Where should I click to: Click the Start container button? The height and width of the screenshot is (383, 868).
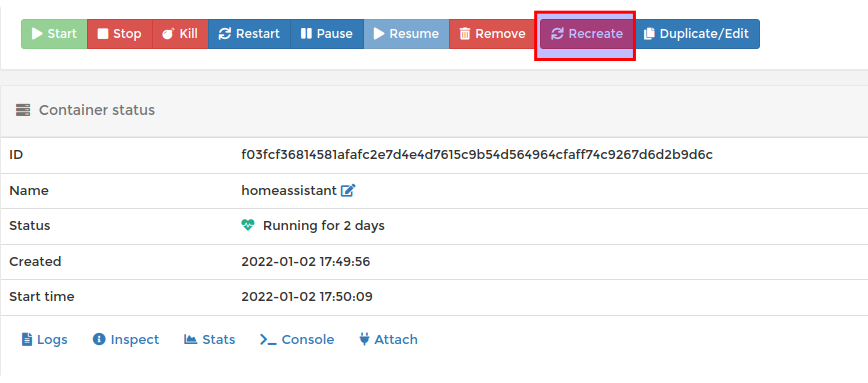(54, 34)
